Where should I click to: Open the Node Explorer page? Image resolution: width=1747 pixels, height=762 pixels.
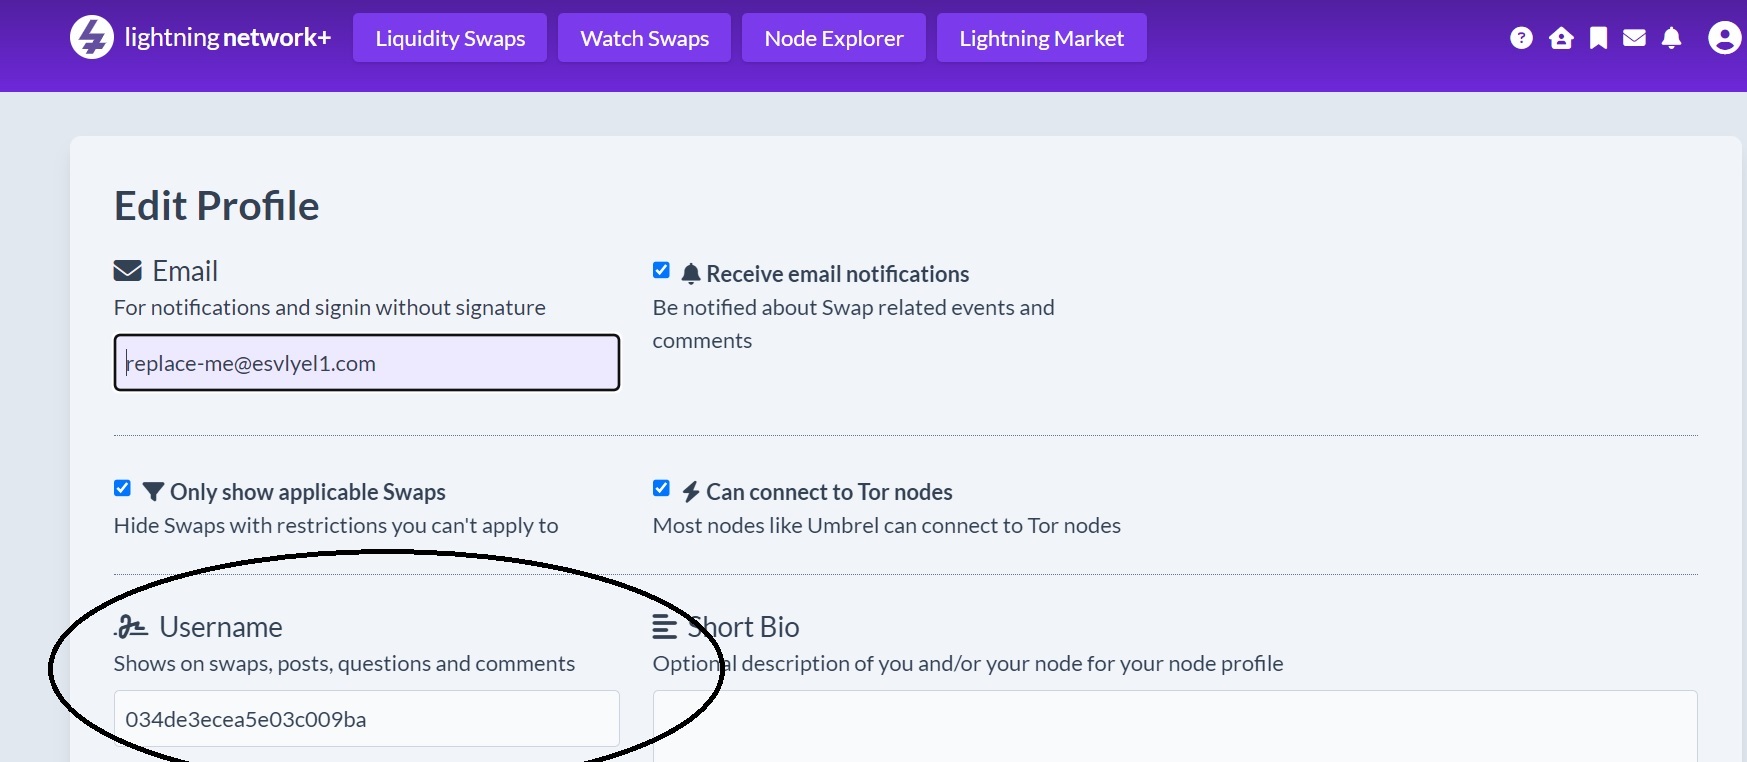833,38
